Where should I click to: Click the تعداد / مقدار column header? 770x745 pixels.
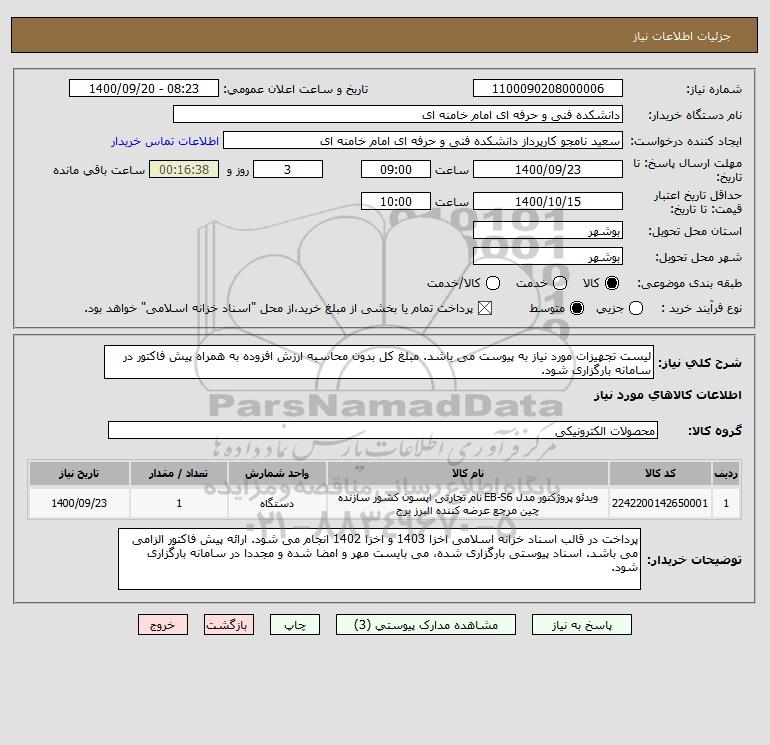179,473
